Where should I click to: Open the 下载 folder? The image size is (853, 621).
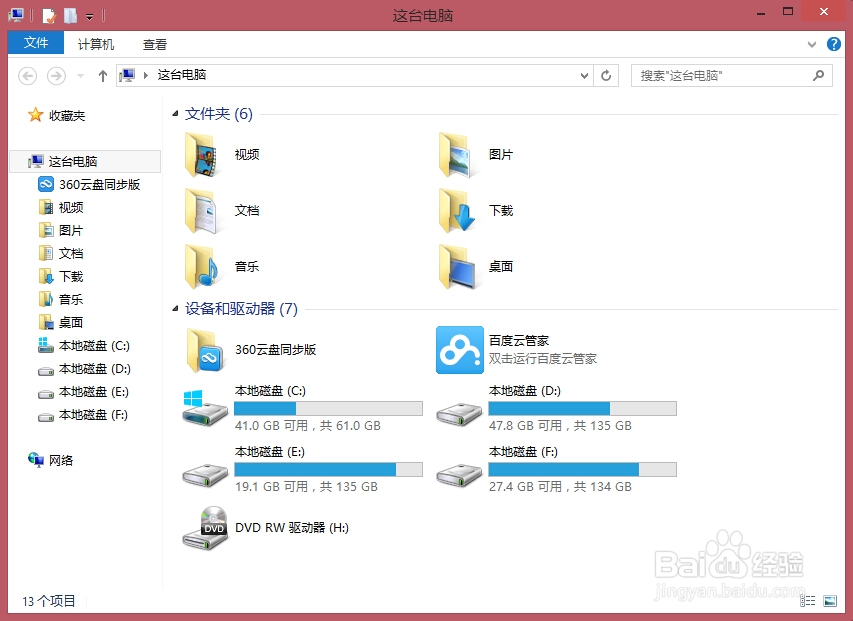tap(500, 211)
